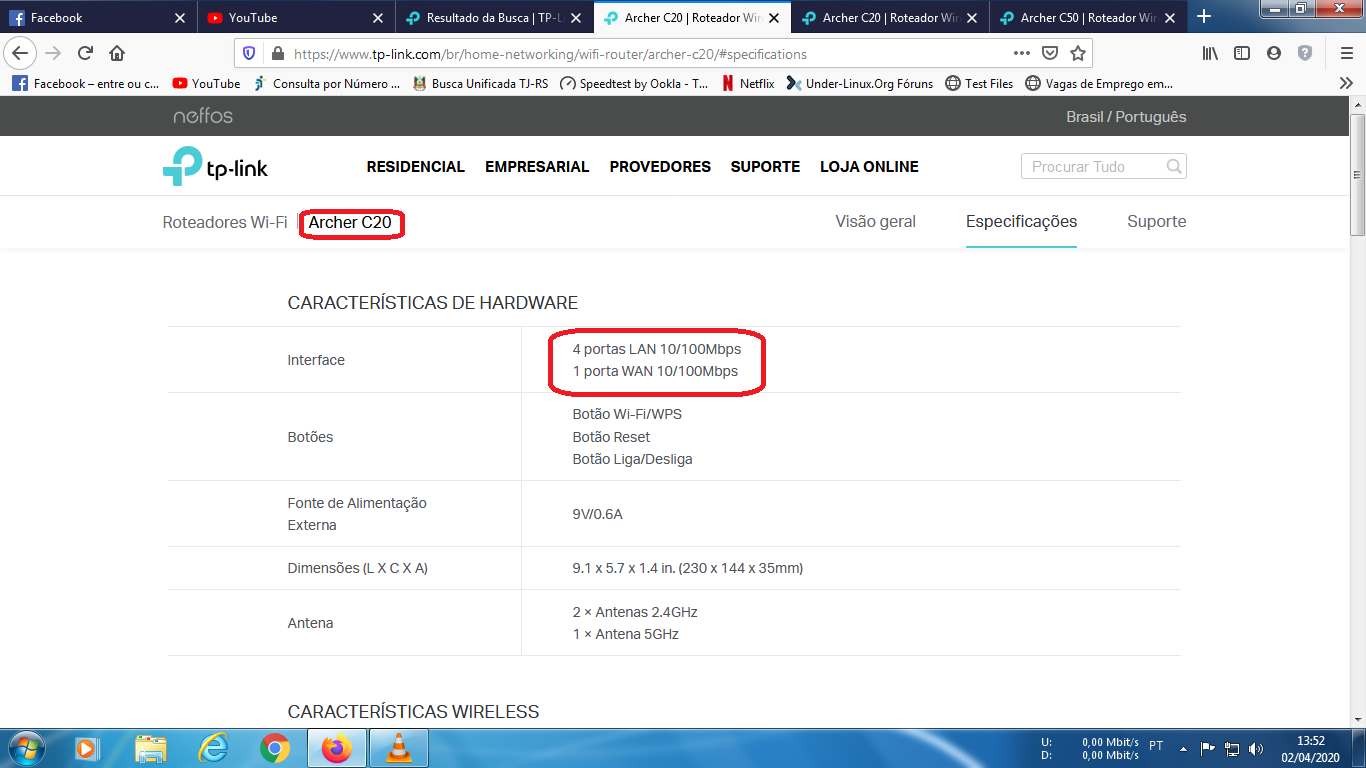1366x768 pixels.
Task: Switch to Resultado da Busca tab
Action: click(494, 18)
